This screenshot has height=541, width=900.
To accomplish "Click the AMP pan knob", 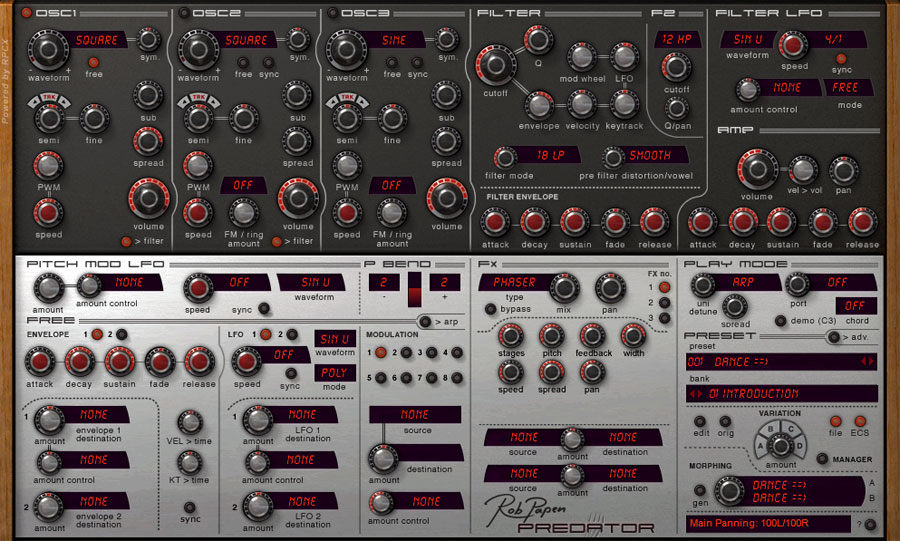I will (843, 170).
